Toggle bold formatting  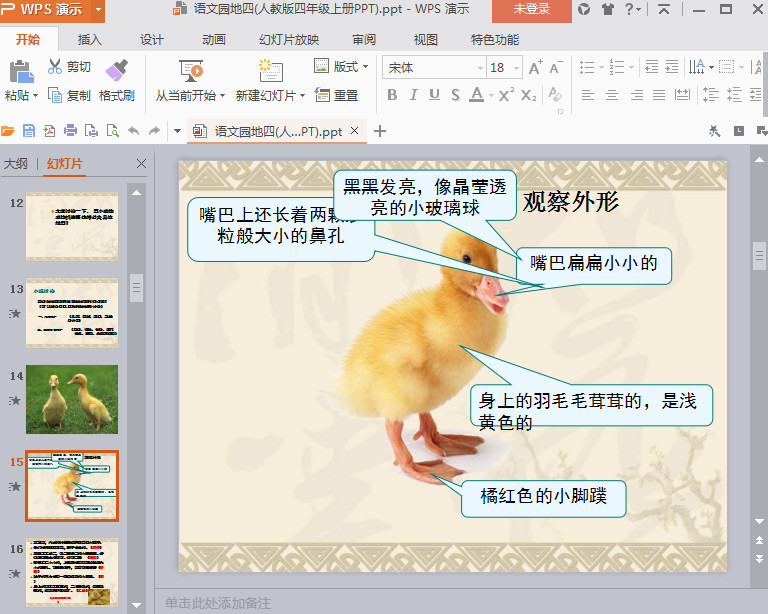click(391, 95)
